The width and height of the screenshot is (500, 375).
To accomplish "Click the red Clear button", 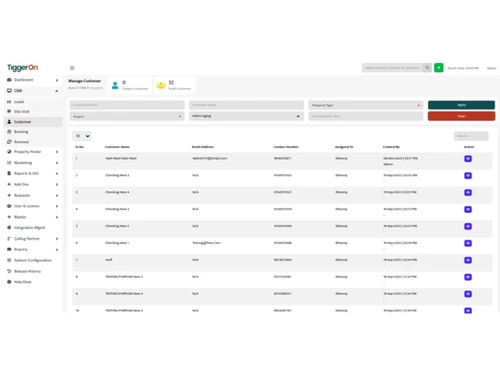I will (461, 116).
